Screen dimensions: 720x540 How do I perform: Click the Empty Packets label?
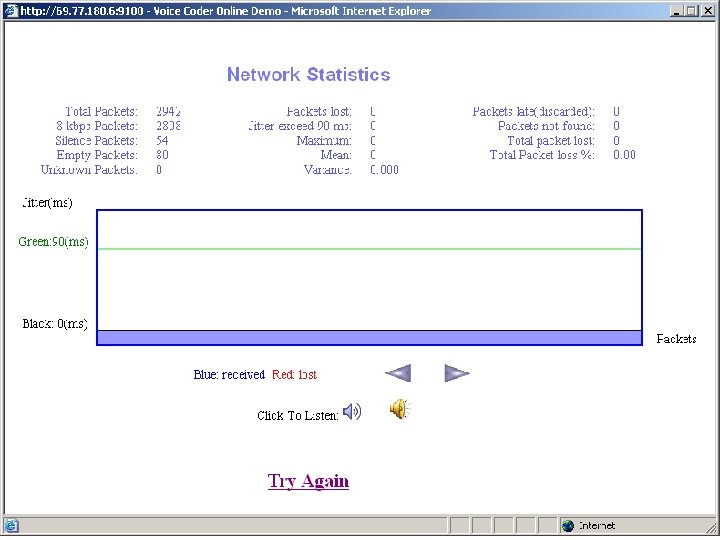(97, 155)
